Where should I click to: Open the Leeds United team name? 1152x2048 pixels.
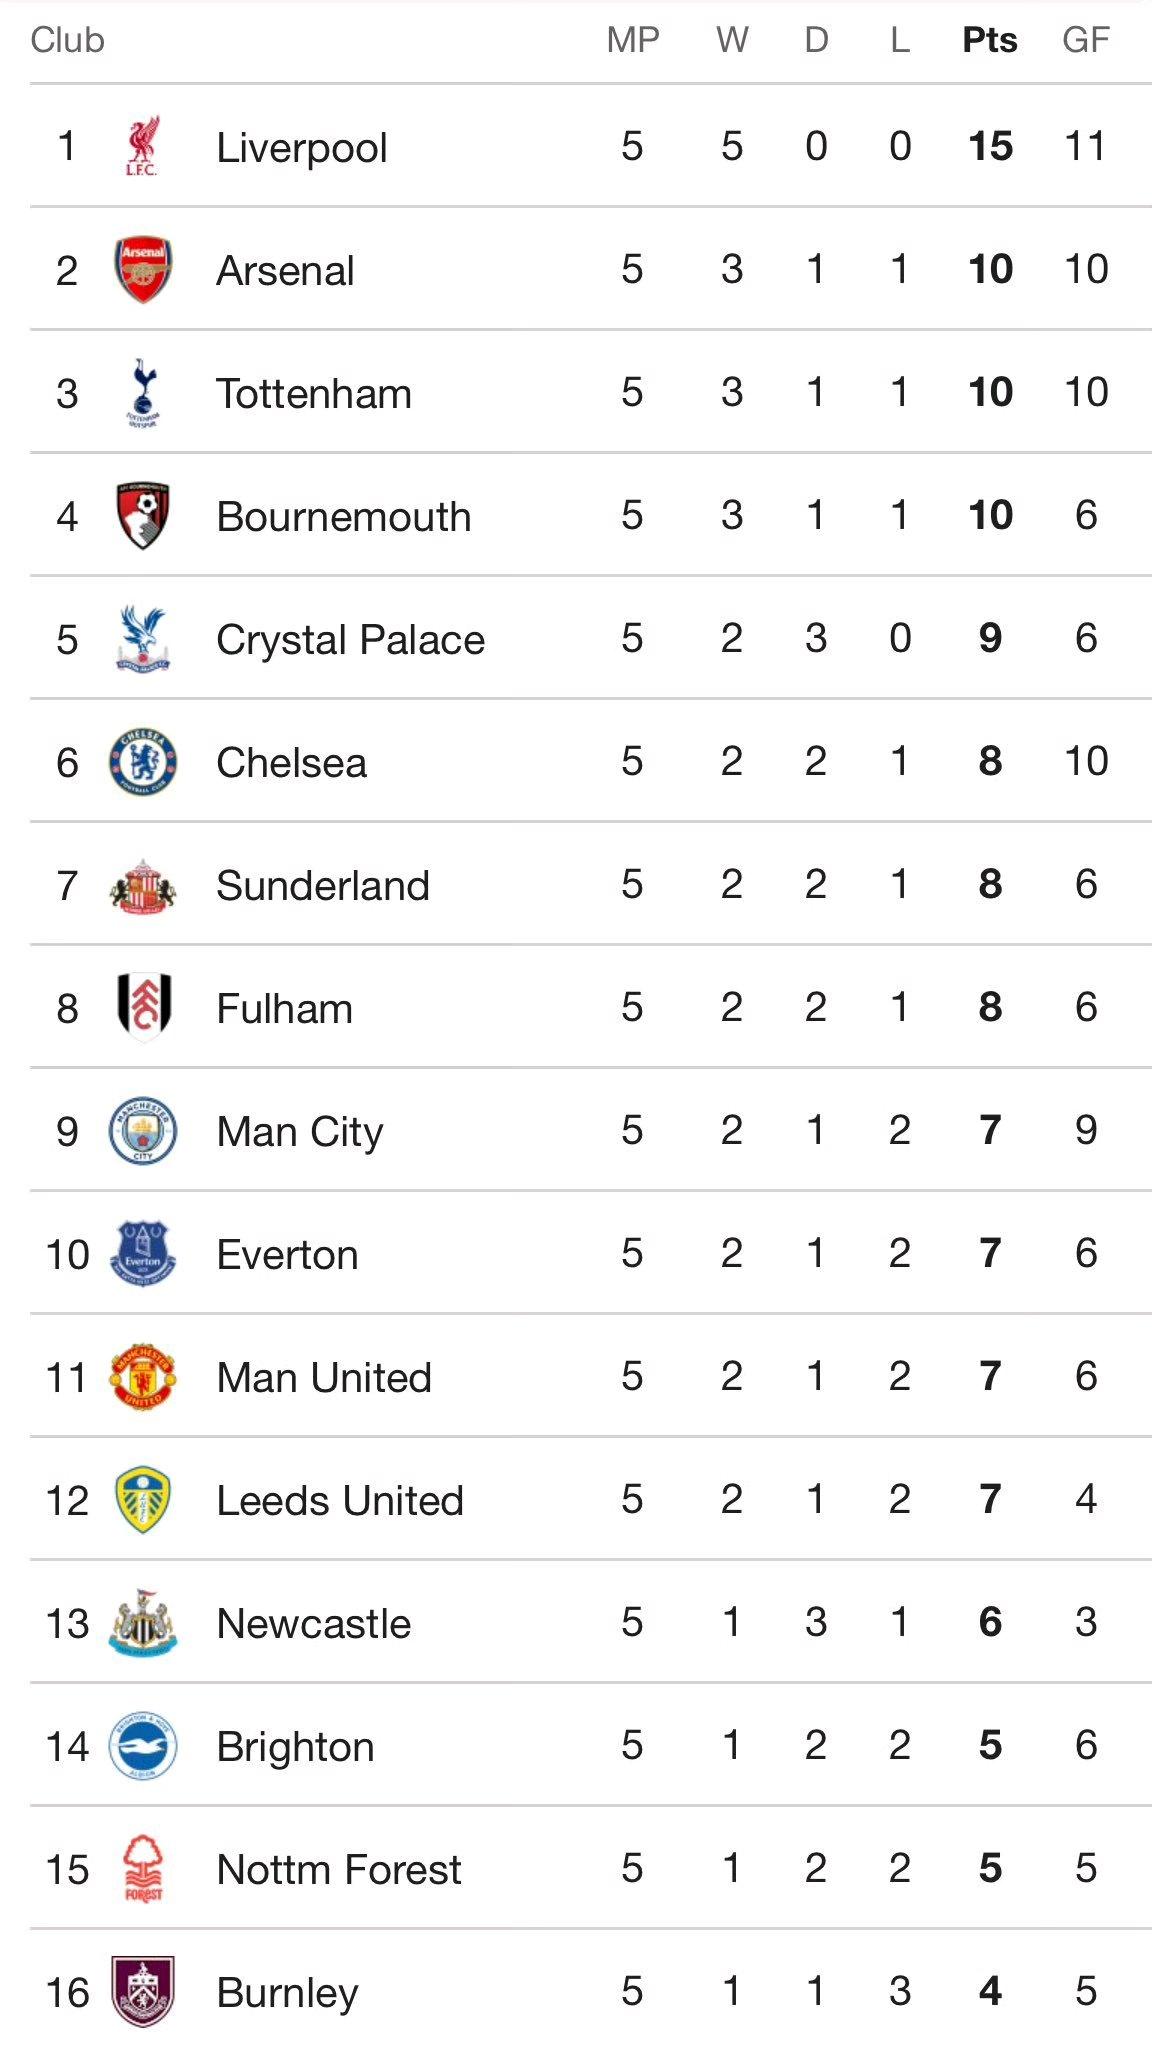[x=340, y=1501]
